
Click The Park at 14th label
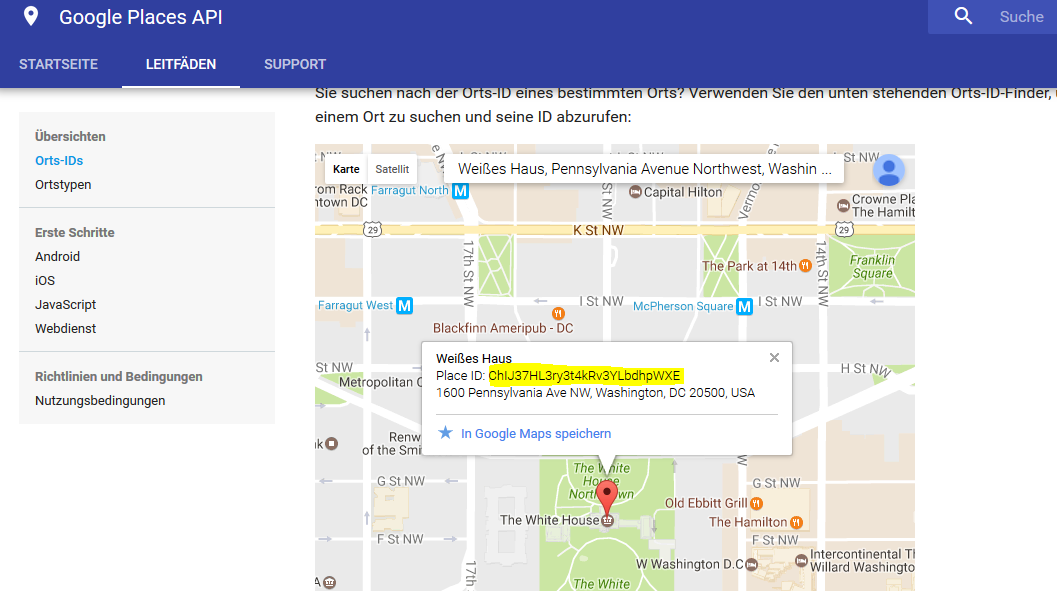coord(749,266)
